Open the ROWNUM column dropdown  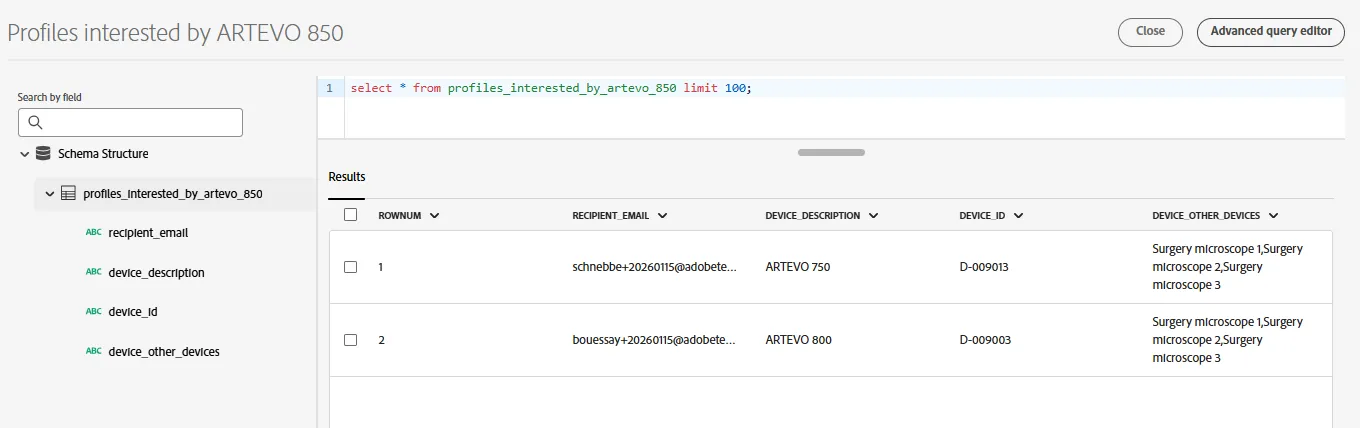[x=434, y=215]
